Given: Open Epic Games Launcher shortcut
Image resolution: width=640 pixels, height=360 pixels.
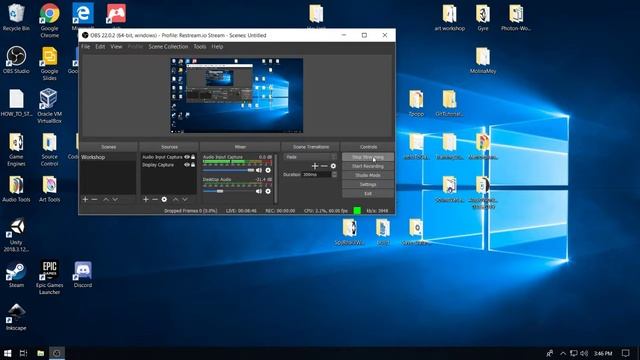Looking at the screenshot, I should (x=49, y=278).
